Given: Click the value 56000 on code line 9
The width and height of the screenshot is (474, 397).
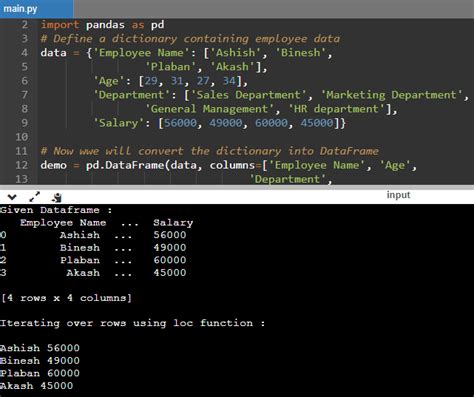Looking at the screenshot, I should point(180,123).
